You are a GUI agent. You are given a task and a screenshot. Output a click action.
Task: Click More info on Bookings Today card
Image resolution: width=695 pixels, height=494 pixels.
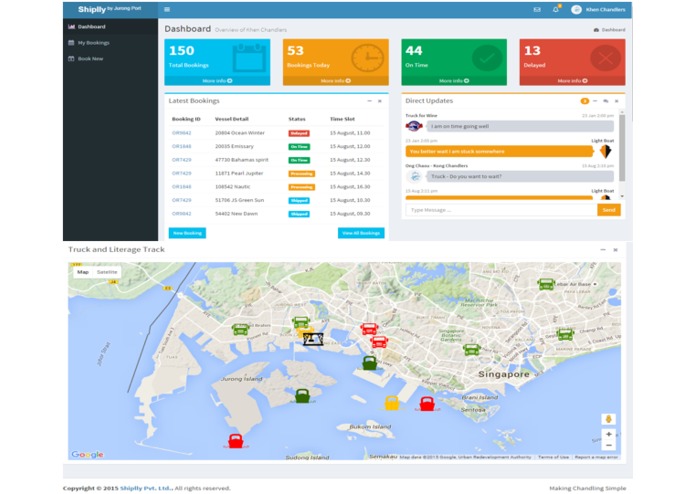tap(336, 81)
